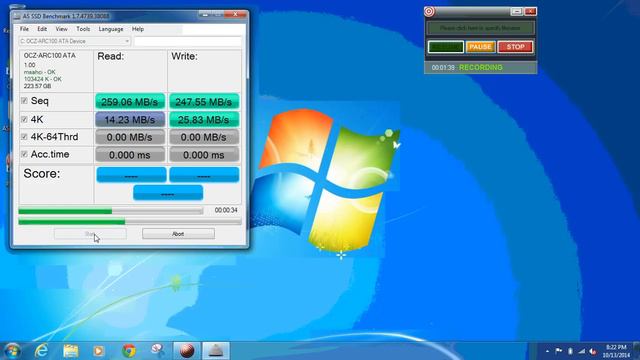640x360 pixels.
Task: Open the Tools menu
Action: point(83,29)
